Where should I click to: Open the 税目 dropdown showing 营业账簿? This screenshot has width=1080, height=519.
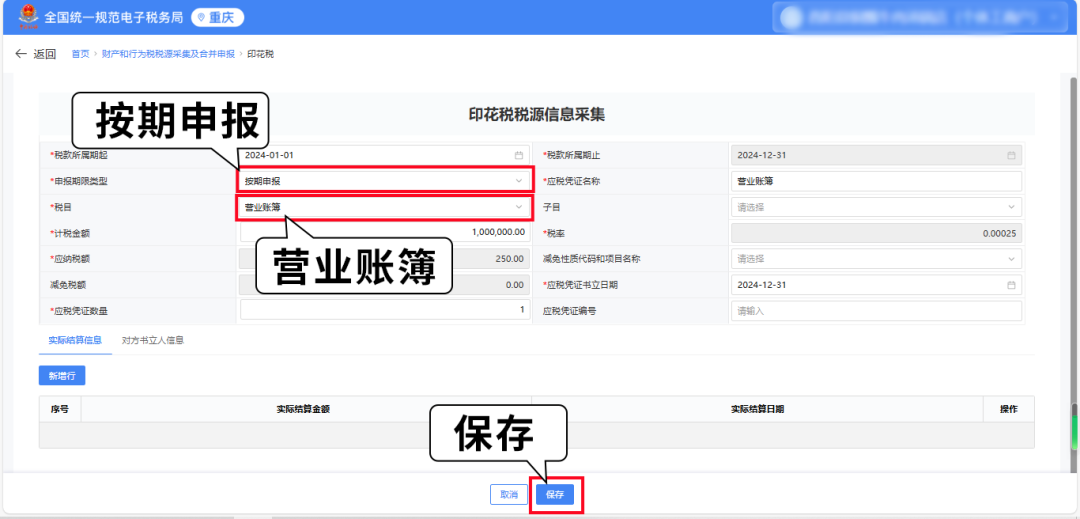pyautogui.click(x=385, y=207)
